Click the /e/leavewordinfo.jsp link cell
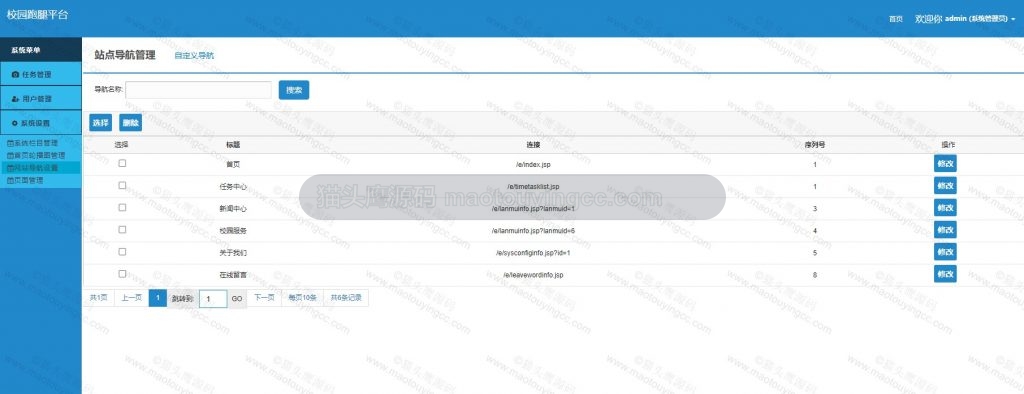The image size is (1024, 394). point(533,275)
